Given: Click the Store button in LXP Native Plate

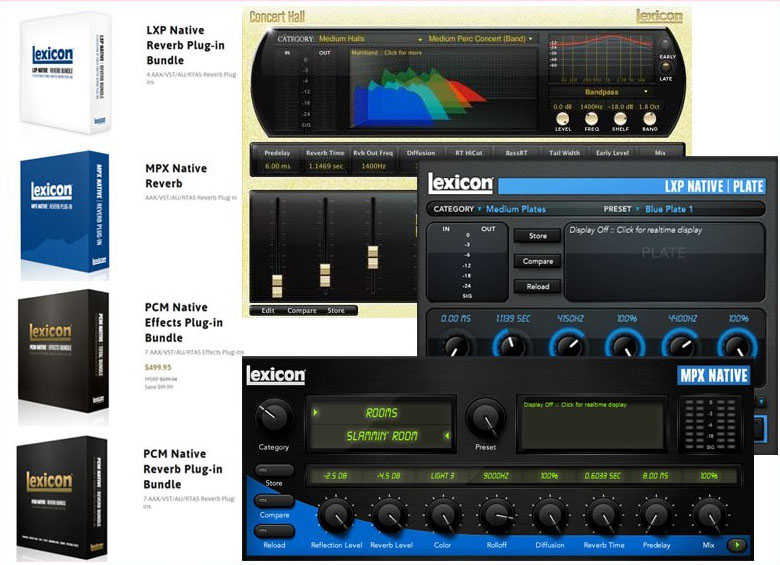Looking at the screenshot, I should (537, 236).
